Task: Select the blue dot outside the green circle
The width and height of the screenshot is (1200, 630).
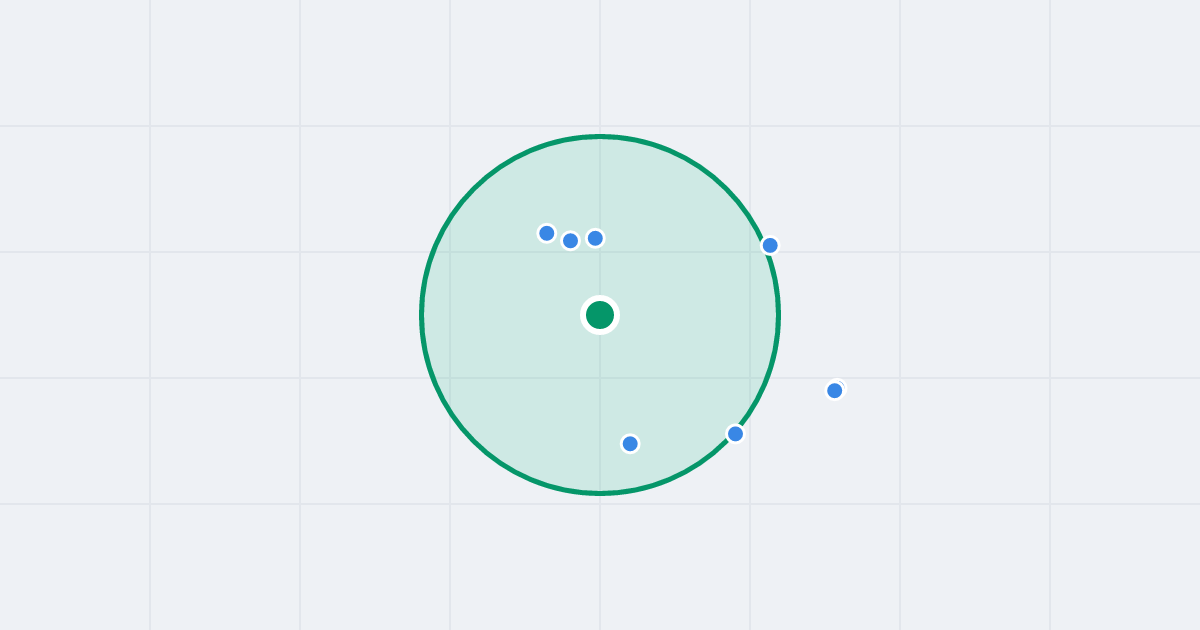Action: point(835,390)
